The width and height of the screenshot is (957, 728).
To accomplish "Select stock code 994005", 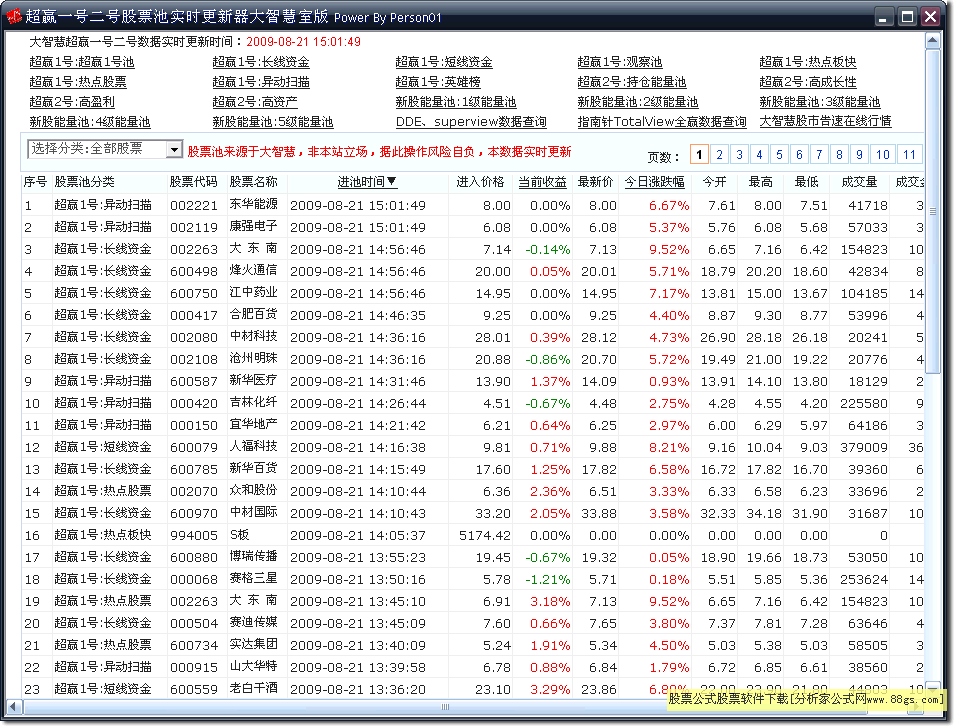I will [193, 535].
